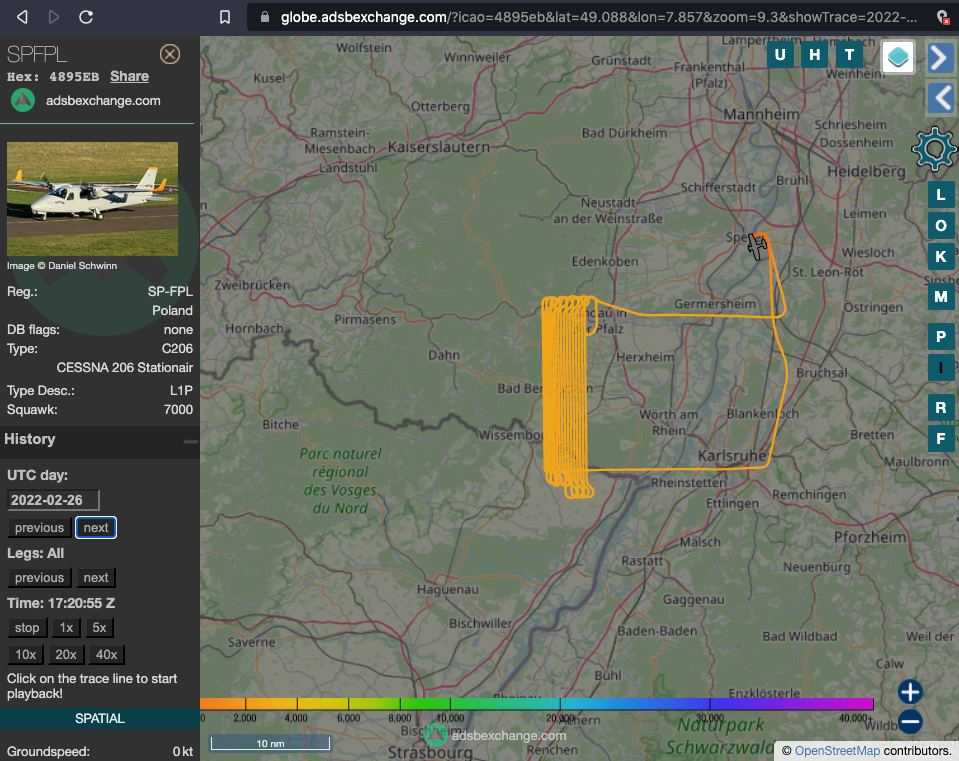959x761 pixels.
Task: Click the SPATIAL section header
Action: [x=100, y=719]
